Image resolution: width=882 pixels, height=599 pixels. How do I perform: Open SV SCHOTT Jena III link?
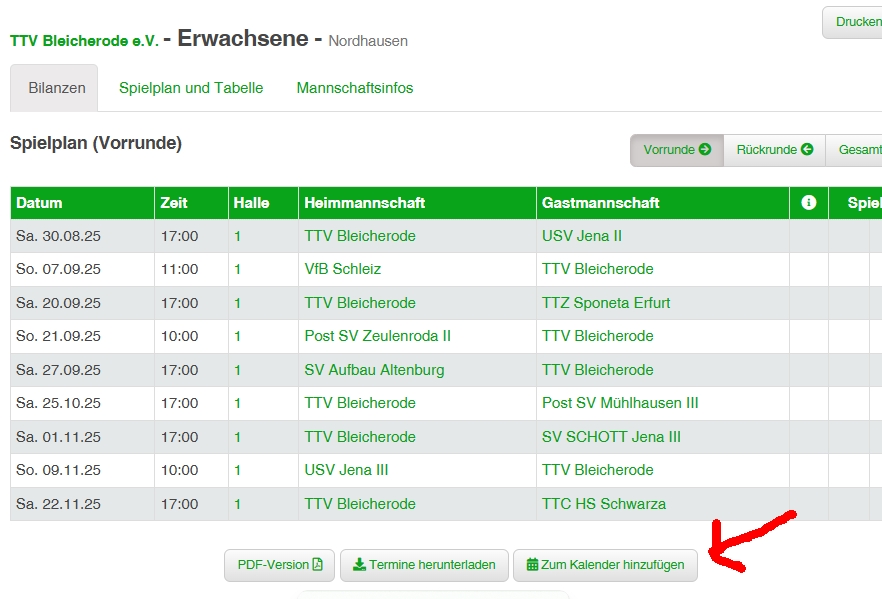pyautogui.click(x=611, y=436)
